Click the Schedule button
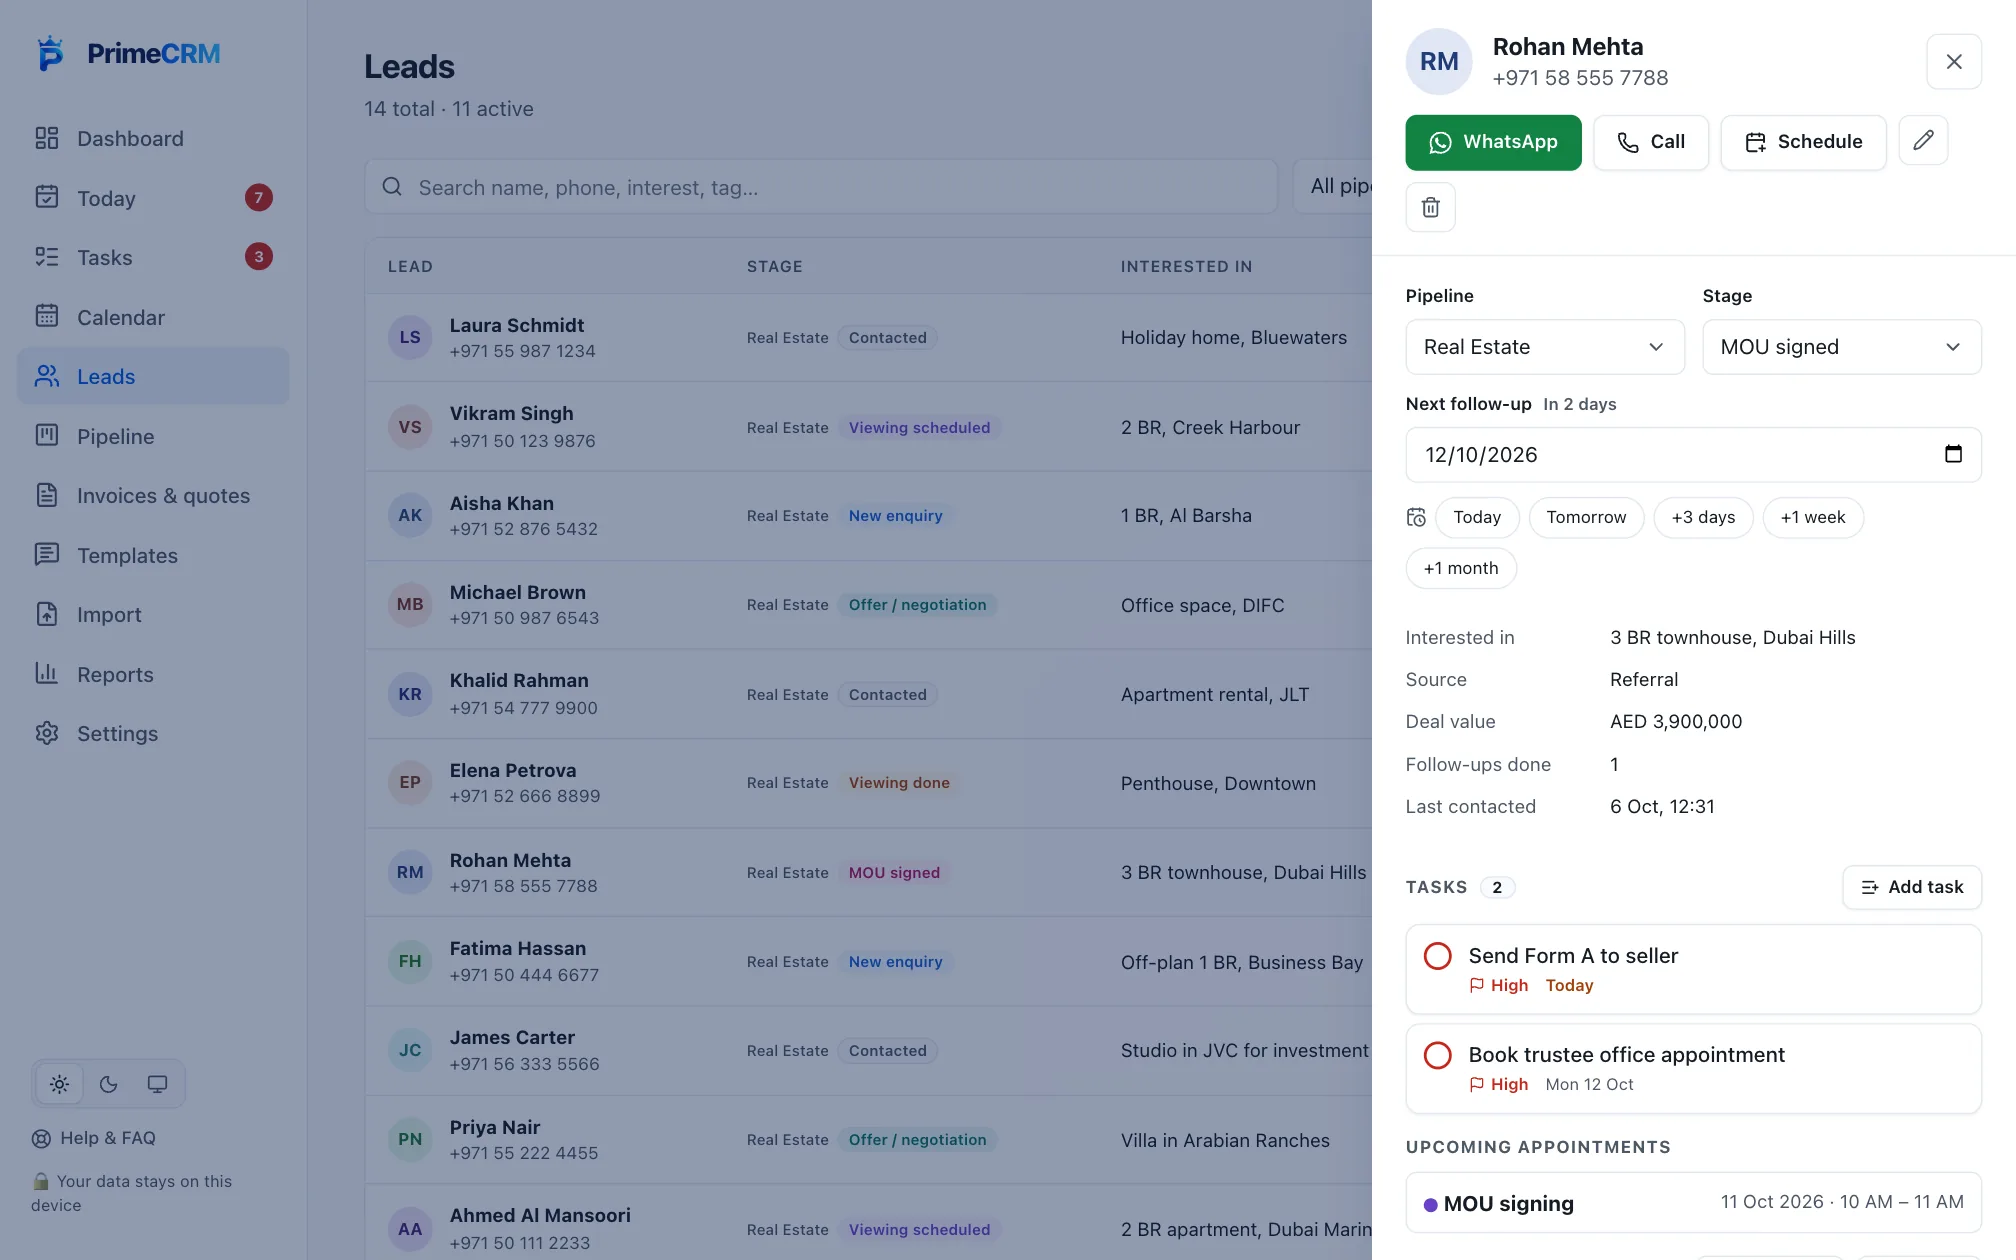Screen dimensions: 2016x1260 (1803, 142)
